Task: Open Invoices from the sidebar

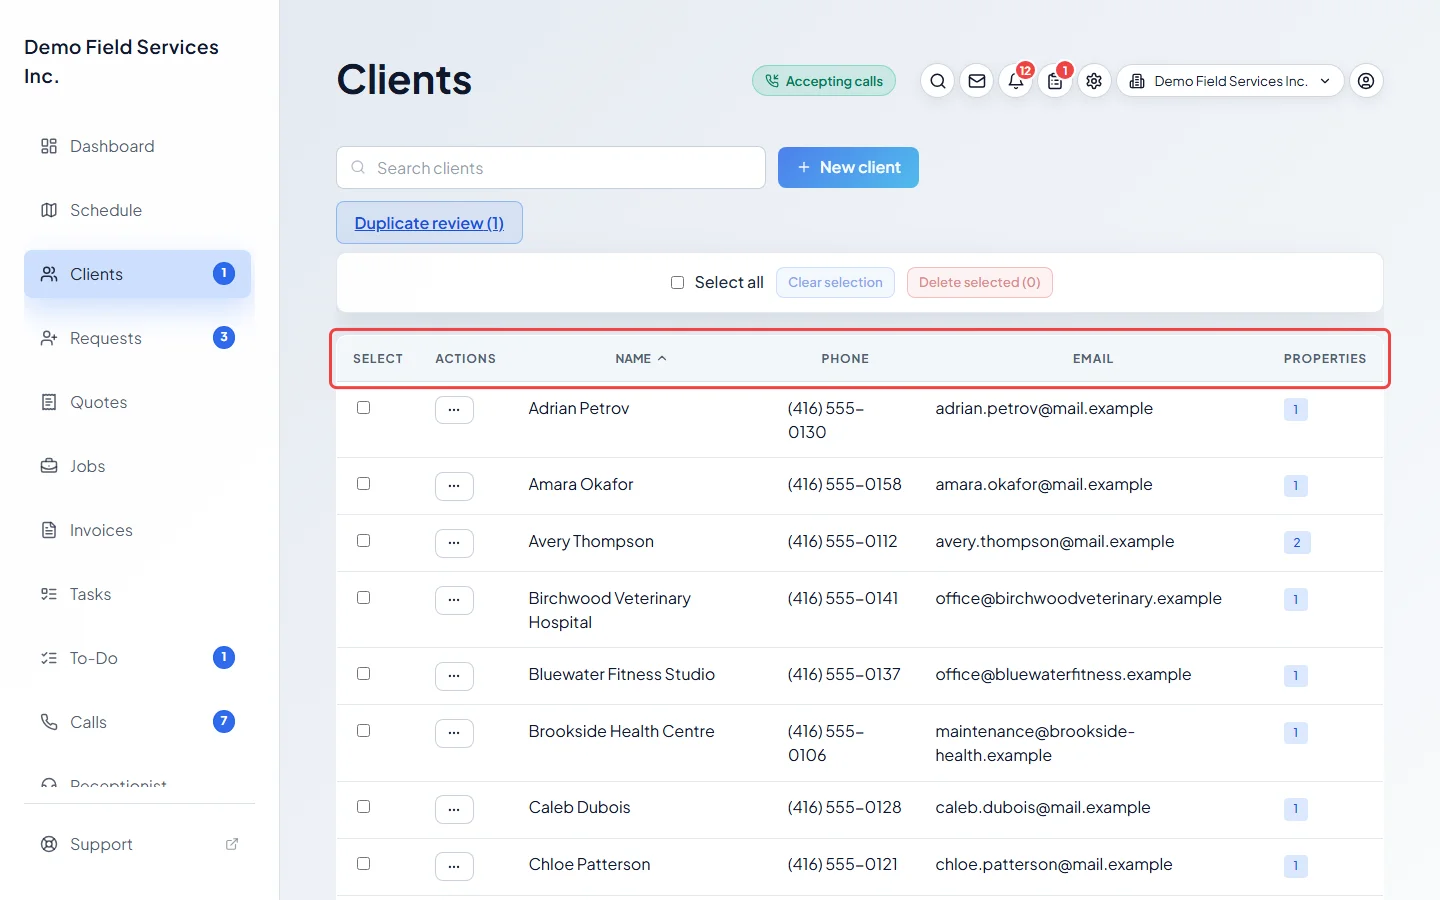Action: (x=138, y=530)
